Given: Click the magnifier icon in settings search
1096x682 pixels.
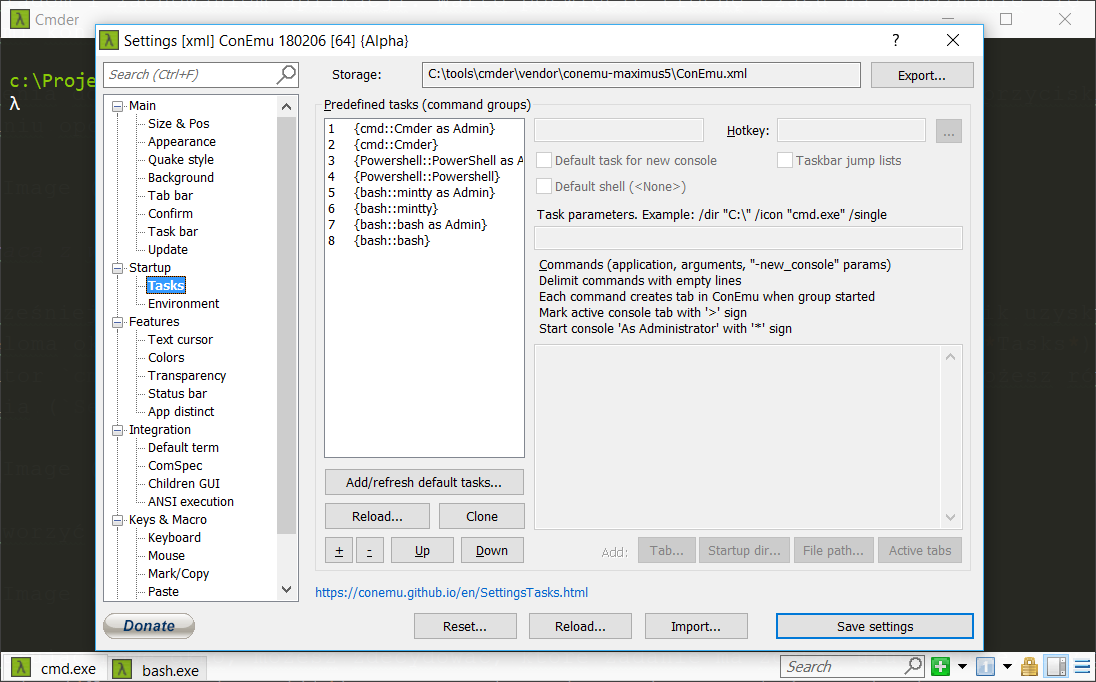Looking at the screenshot, I should [286, 74].
